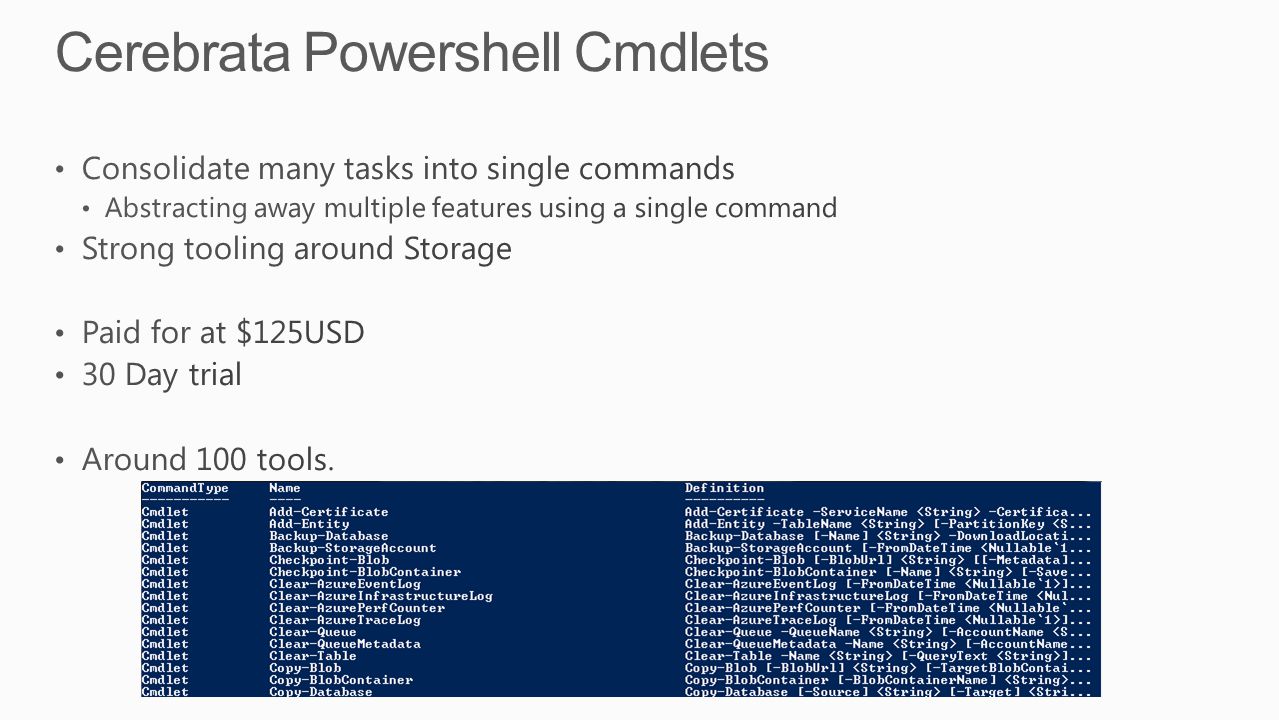The width and height of the screenshot is (1279, 720).
Task: Select the 30 Day trial bullet
Action: pos(162,375)
